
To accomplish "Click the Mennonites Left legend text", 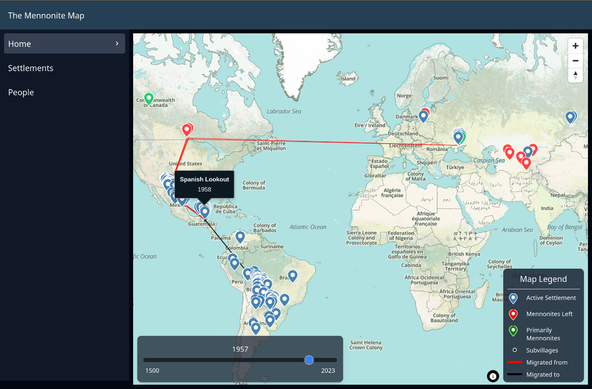I will pos(549,314).
